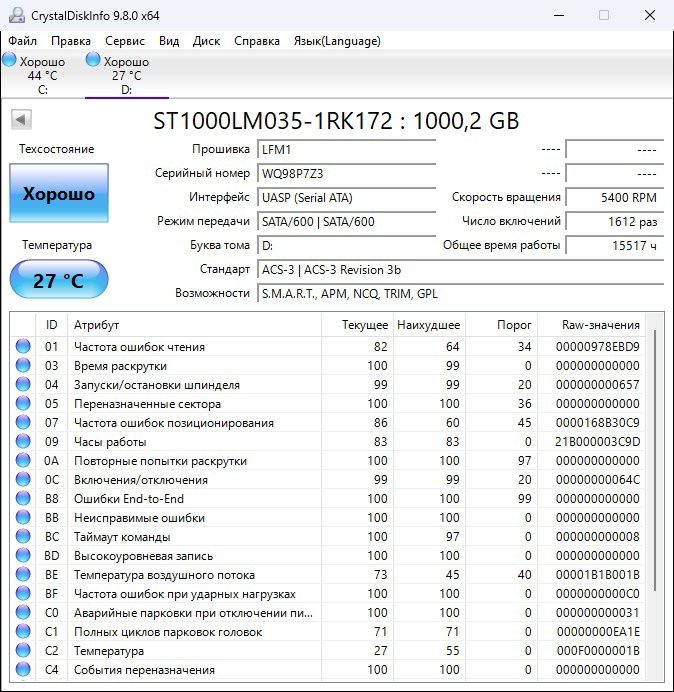The image size is (674, 692).
Task: Select the C: drive status orb
Action: (x=9, y=60)
